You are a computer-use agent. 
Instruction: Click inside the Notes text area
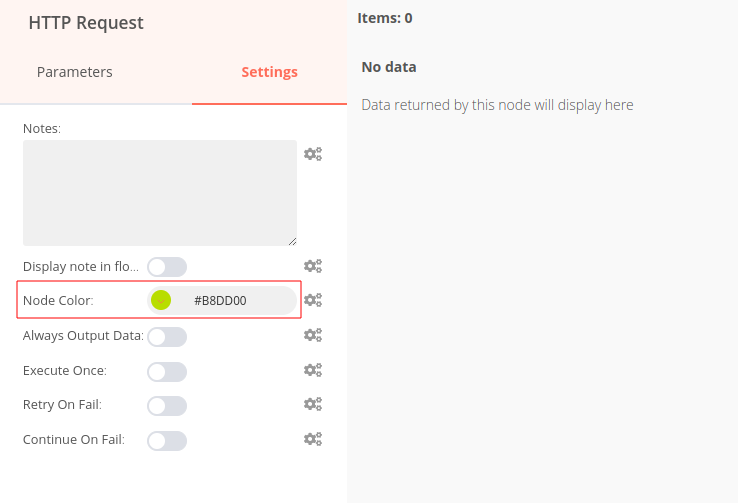(x=160, y=193)
